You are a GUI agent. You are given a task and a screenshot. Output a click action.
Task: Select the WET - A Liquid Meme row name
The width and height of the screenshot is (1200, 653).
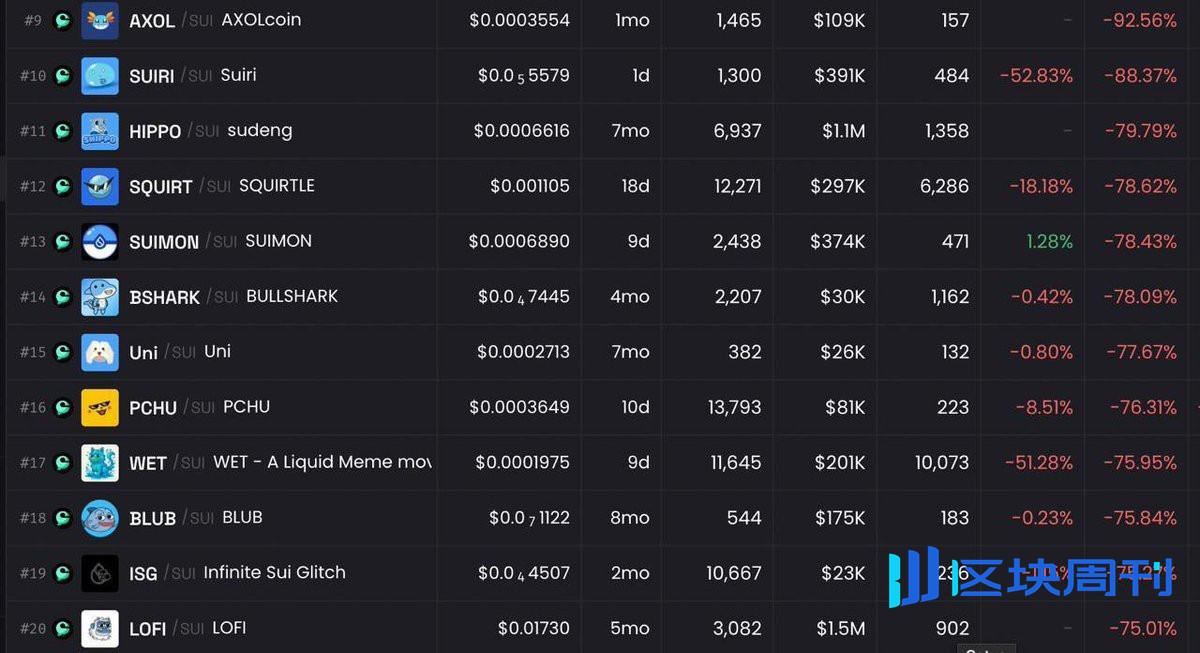tap(322, 463)
